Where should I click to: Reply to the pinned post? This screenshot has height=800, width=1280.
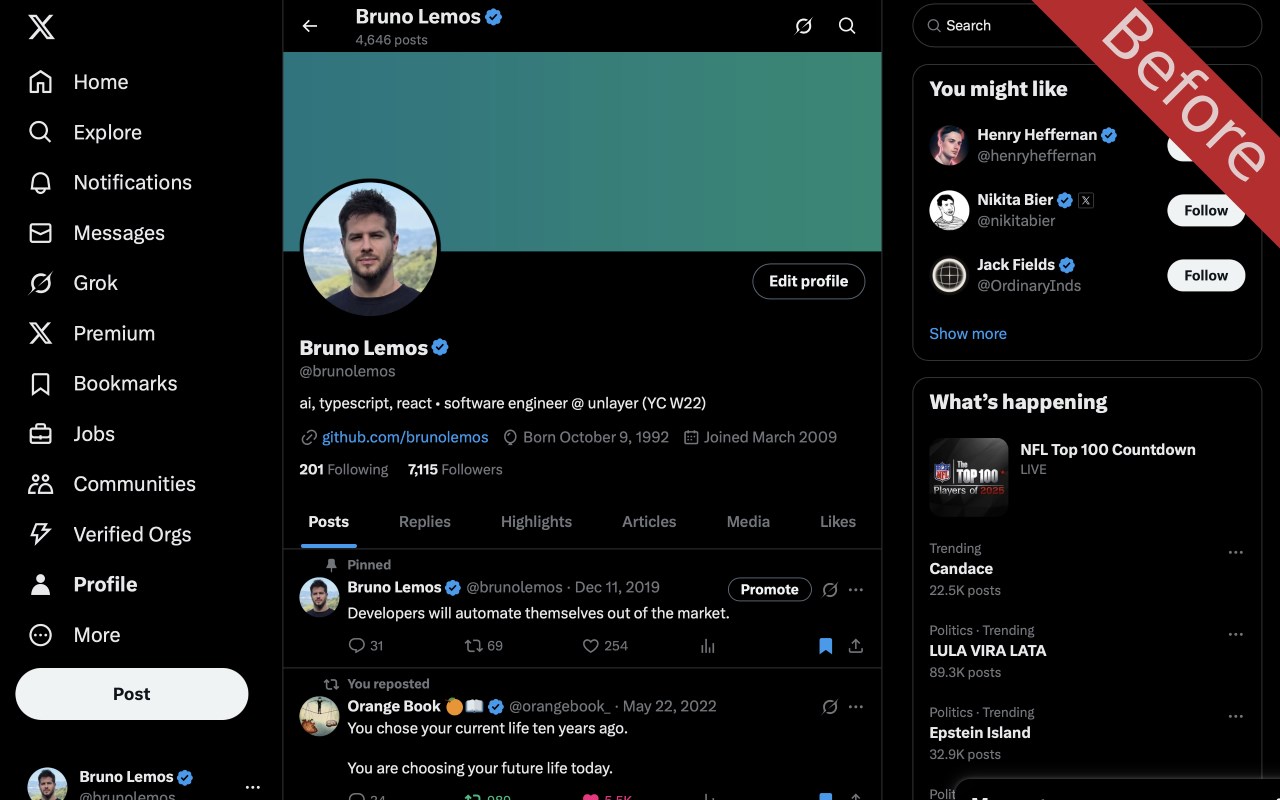pyautogui.click(x=366, y=646)
